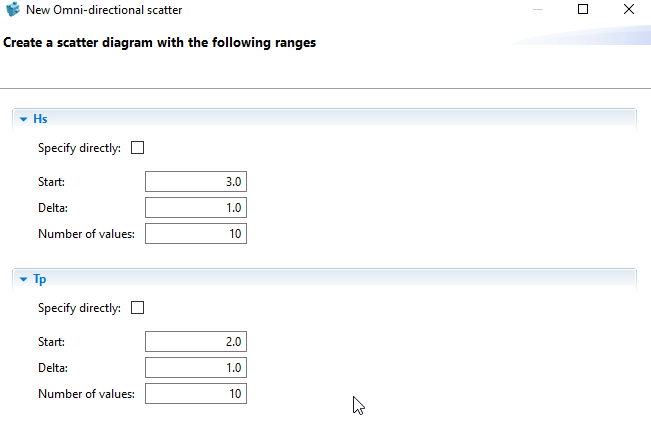Enable Specify directly checkbox under Tp
This screenshot has height=428, width=651.
click(138, 308)
